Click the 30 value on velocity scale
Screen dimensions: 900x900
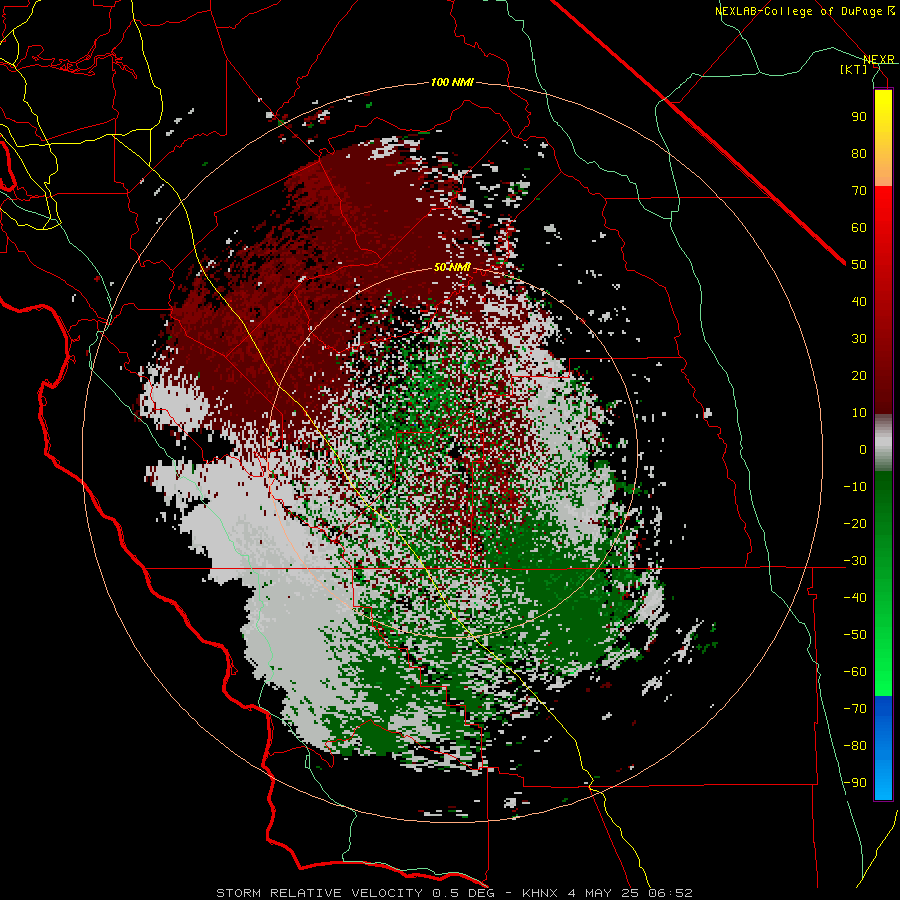coord(859,339)
